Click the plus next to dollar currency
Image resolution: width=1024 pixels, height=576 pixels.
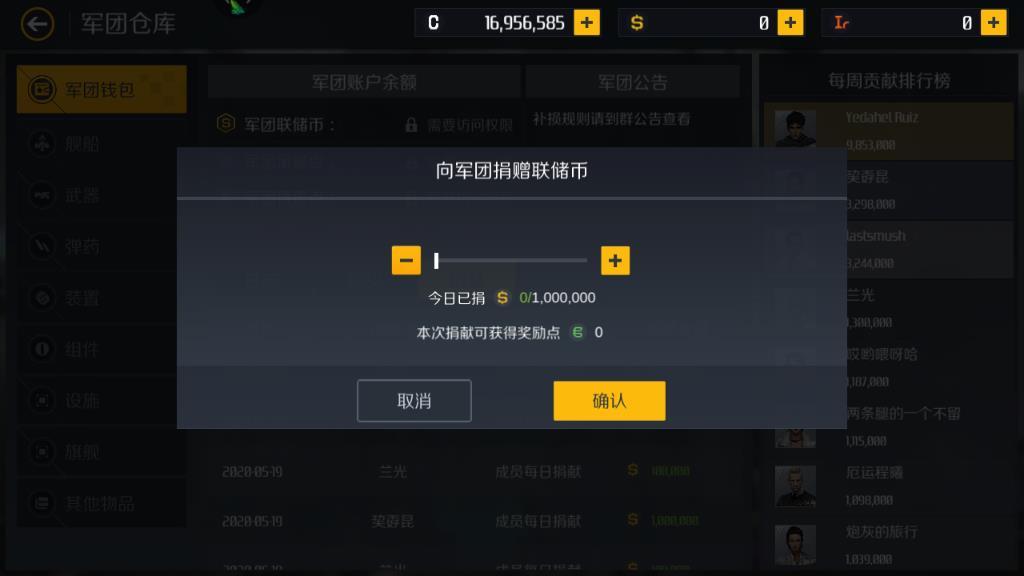(790, 23)
